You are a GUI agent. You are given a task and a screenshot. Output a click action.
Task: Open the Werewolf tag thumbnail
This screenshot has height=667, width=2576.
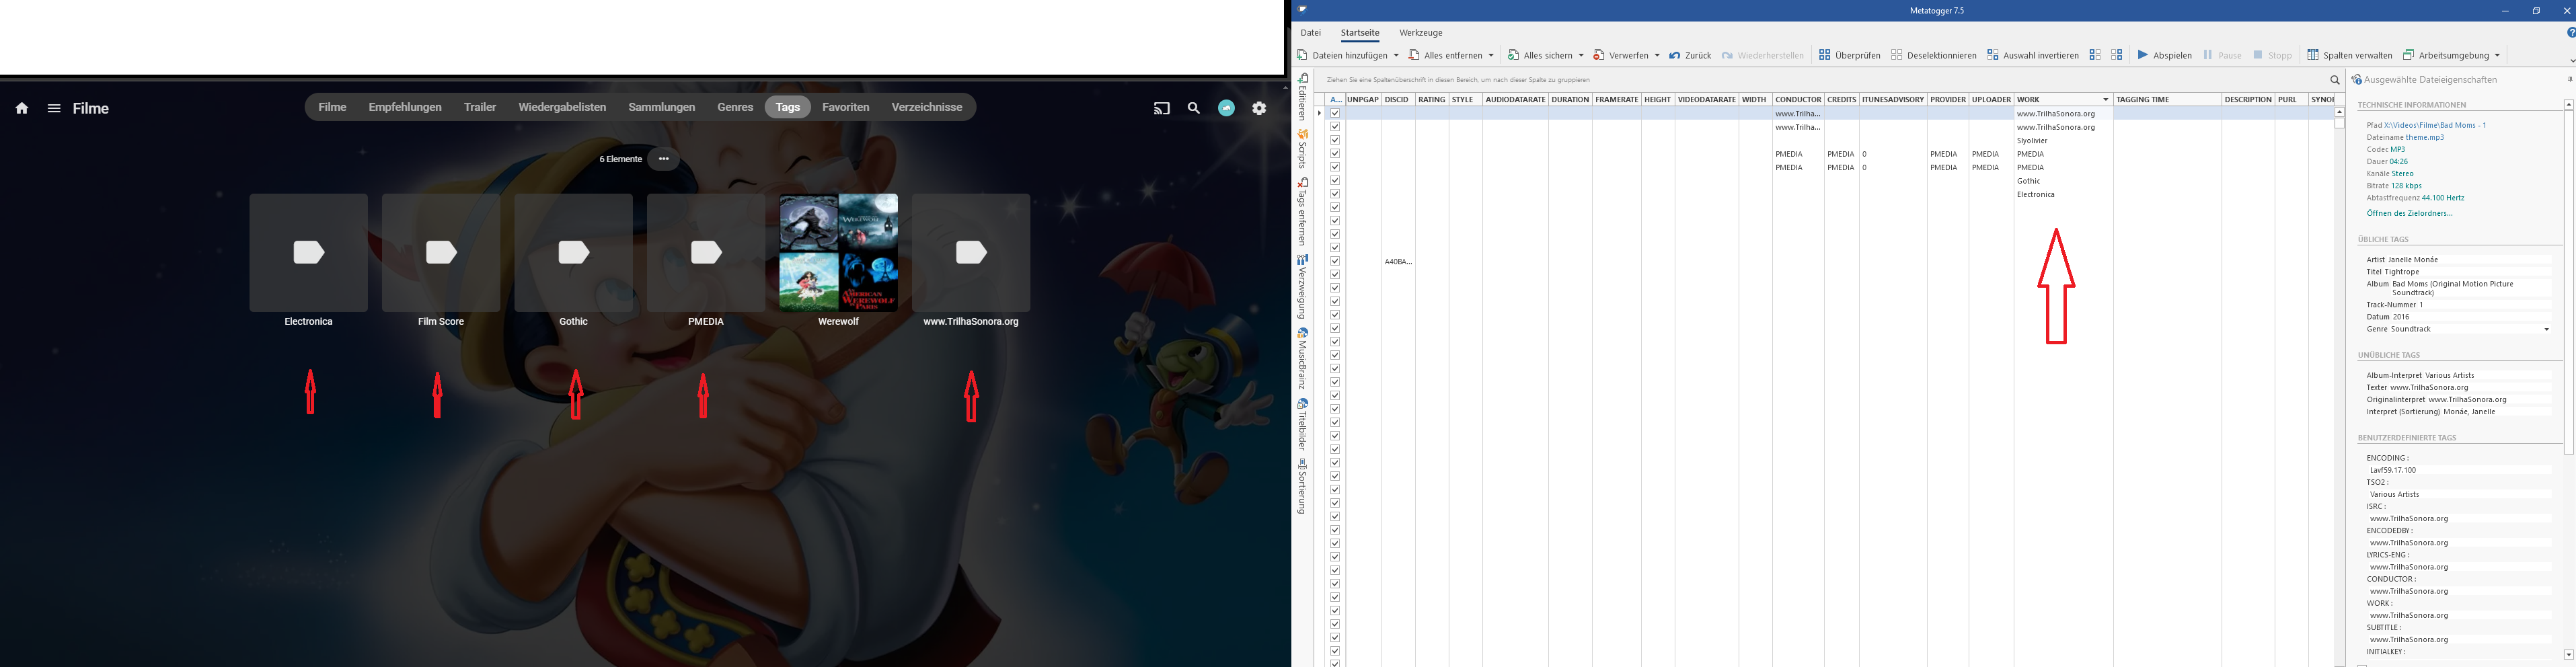point(838,253)
